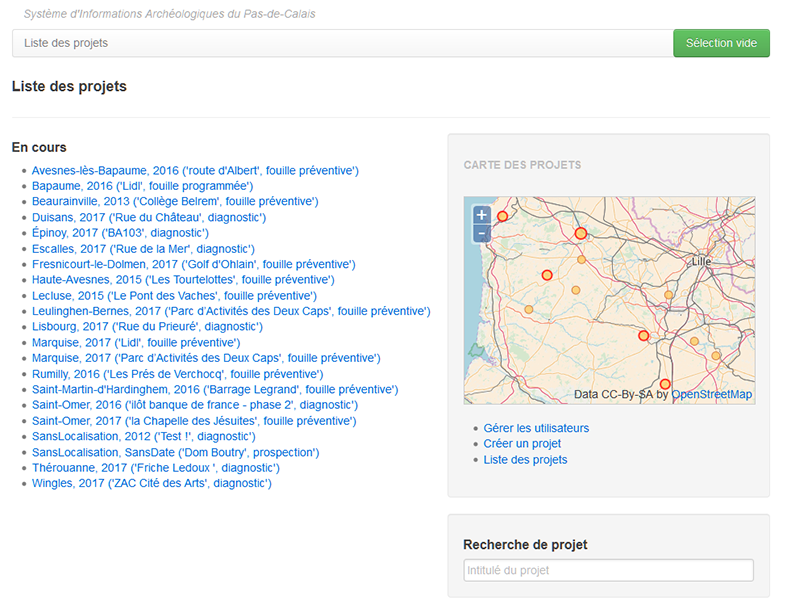Open SansLocalisation SansDate Dom Boutry project
Screen dimensions: 787x613
tap(176, 453)
